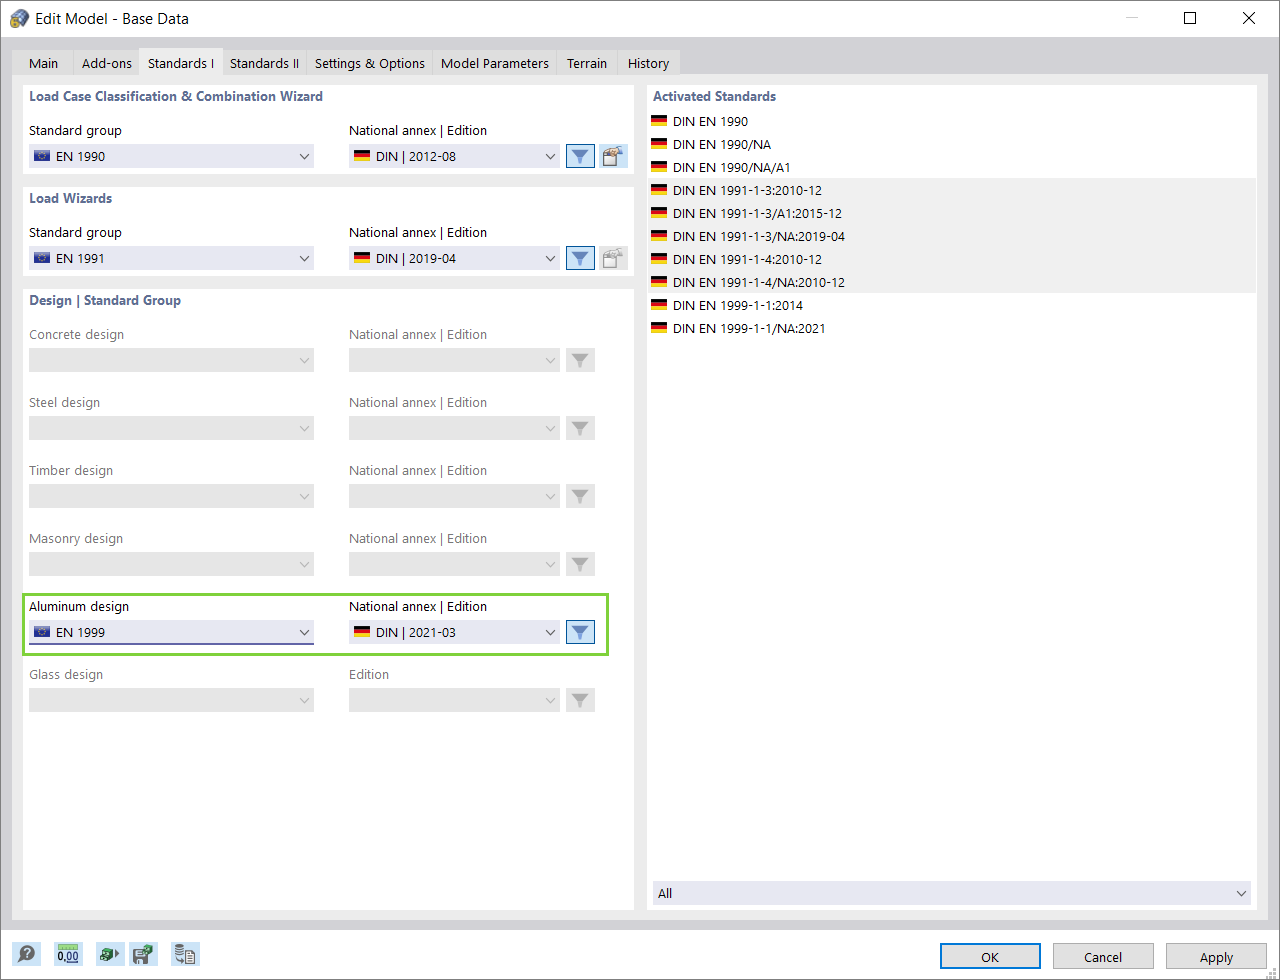Open load combination wizard settings icon beside DIN 2012-08
1280x980 pixels.
click(613, 156)
